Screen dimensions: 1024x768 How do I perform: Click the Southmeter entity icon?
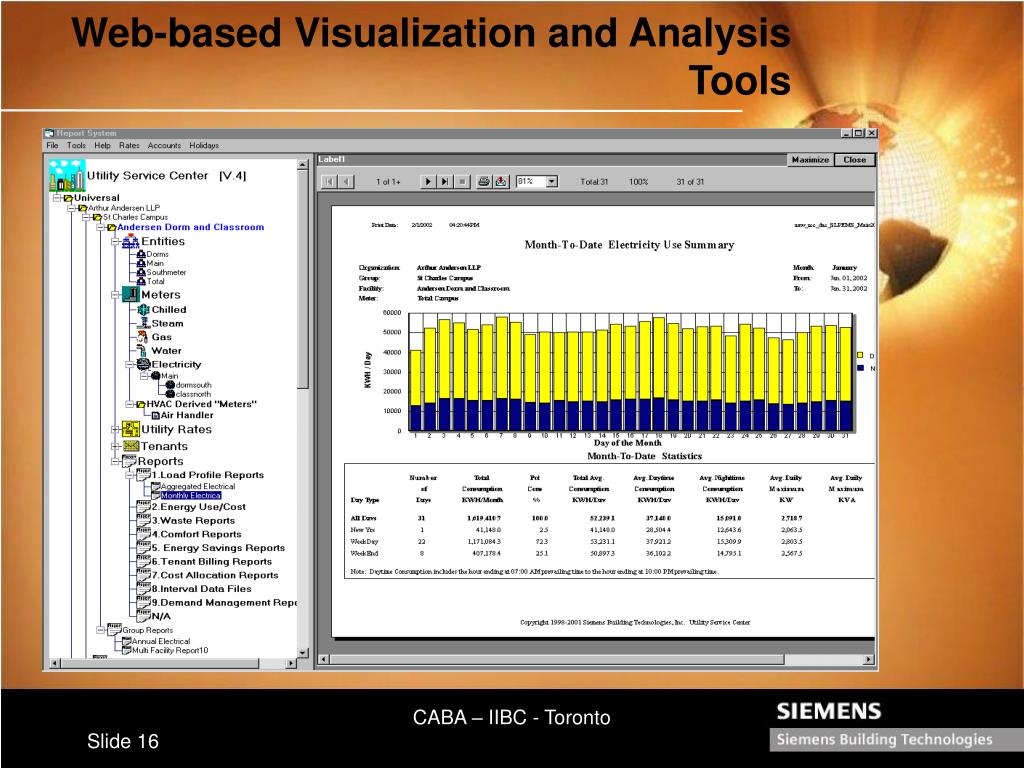(141, 272)
